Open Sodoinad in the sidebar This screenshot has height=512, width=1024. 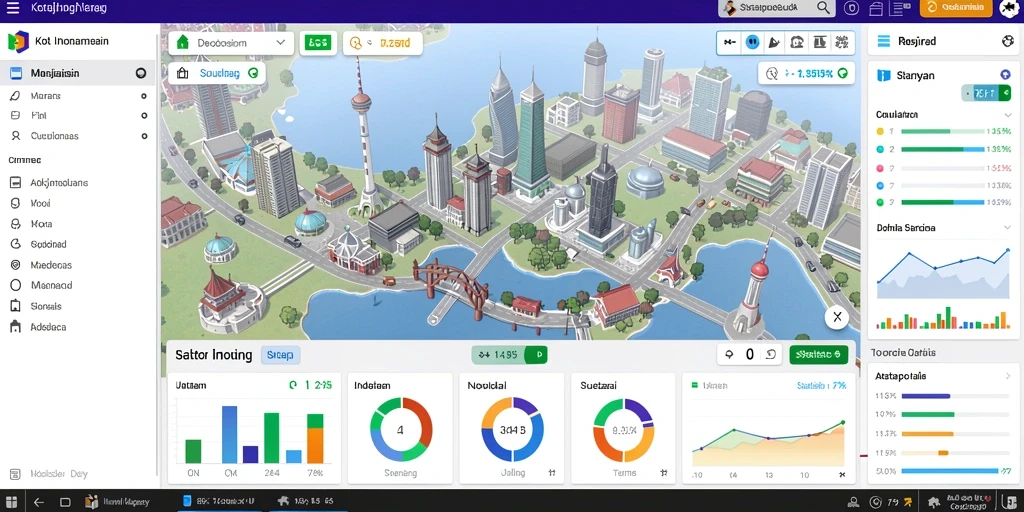click(48, 244)
